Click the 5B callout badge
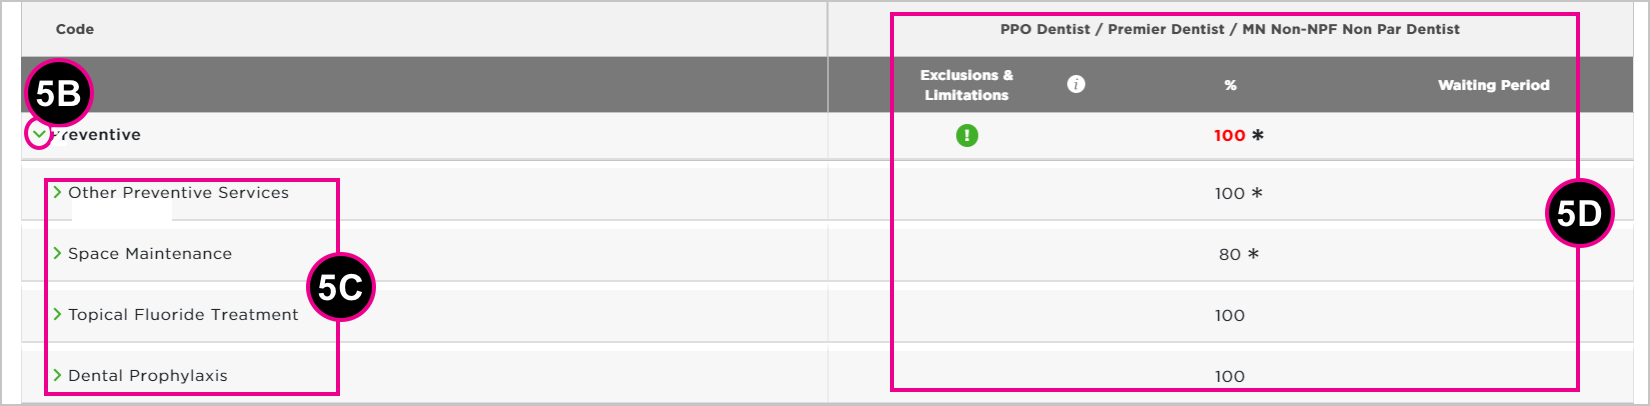Image resolution: width=1650 pixels, height=406 pixels. (58, 94)
